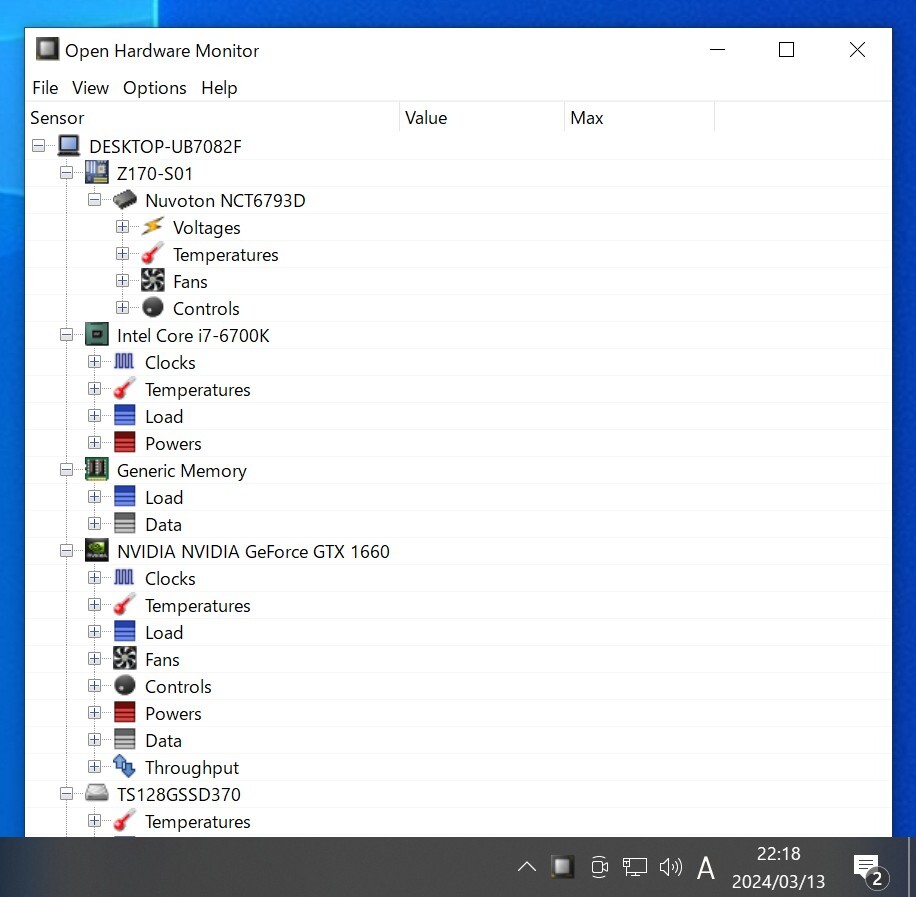The height and width of the screenshot is (897, 916).
Task: Collapse the DESKTOP-UB7082F root node
Action: click(39, 146)
